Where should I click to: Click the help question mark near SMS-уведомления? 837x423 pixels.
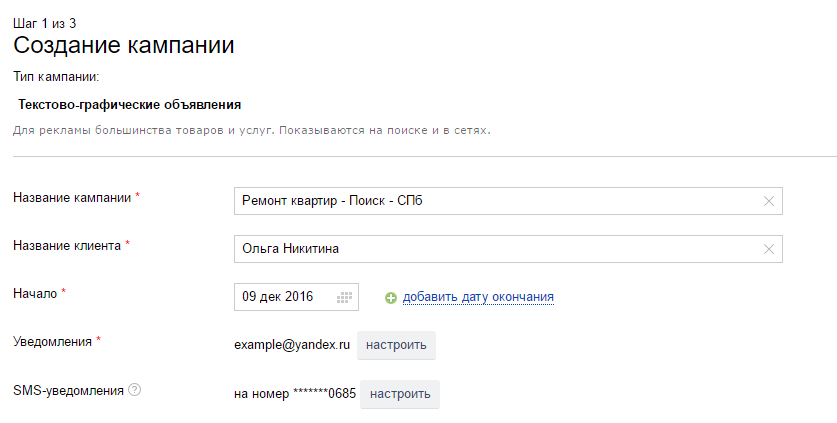pyautogui.click(x=135, y=390)
